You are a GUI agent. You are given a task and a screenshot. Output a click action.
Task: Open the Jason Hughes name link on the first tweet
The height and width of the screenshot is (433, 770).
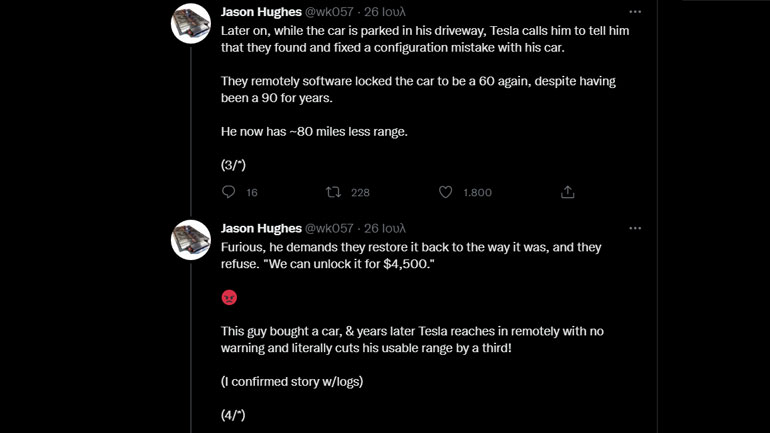(261, 12)
